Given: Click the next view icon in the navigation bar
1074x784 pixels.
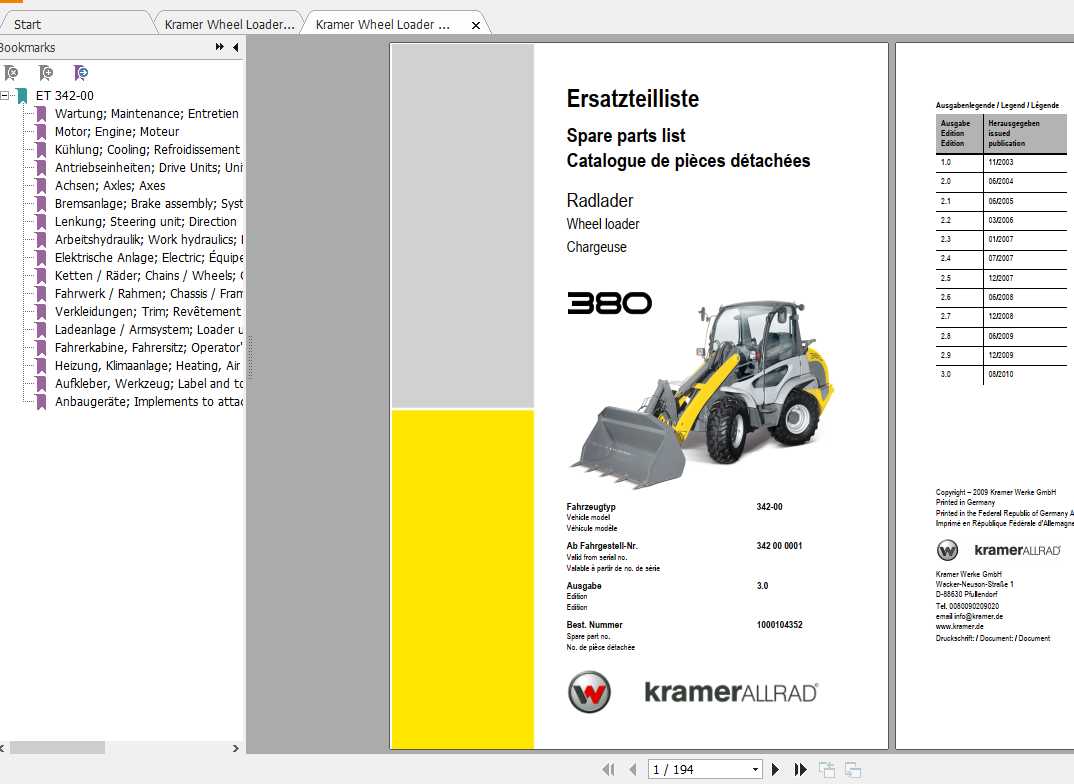Looking at the screenshot, I should (x=853, y=770).
